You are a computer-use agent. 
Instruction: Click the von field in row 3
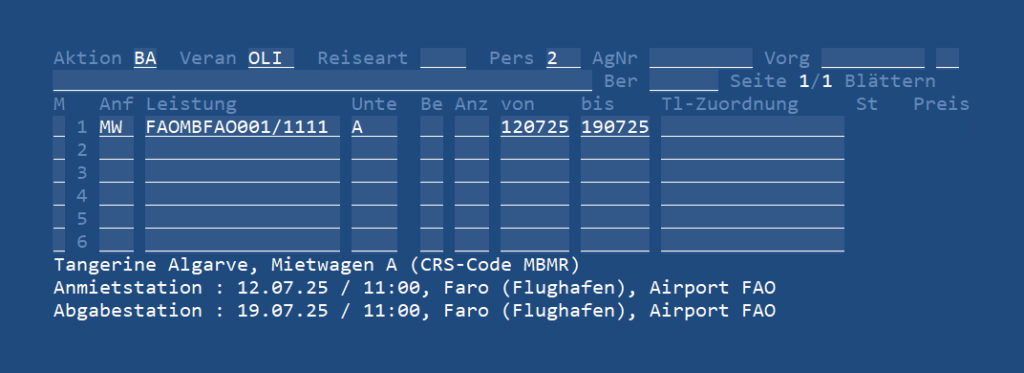(x=534, y=172)
